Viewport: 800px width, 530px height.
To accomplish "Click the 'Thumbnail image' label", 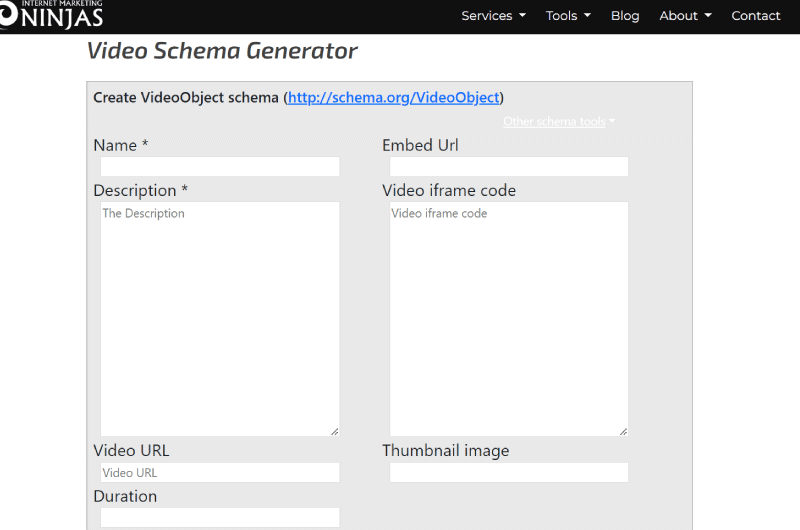I will coord(446,450).
